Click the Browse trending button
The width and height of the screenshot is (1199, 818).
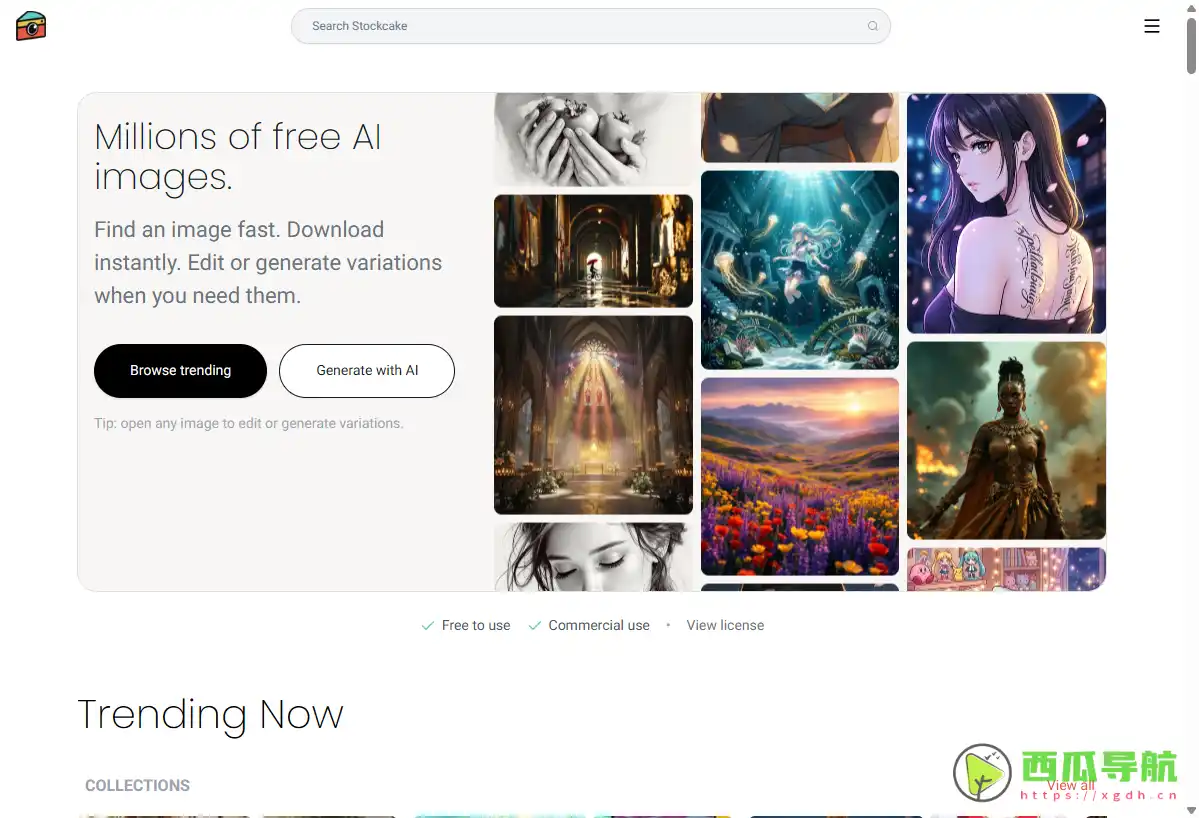pos(180,371)
